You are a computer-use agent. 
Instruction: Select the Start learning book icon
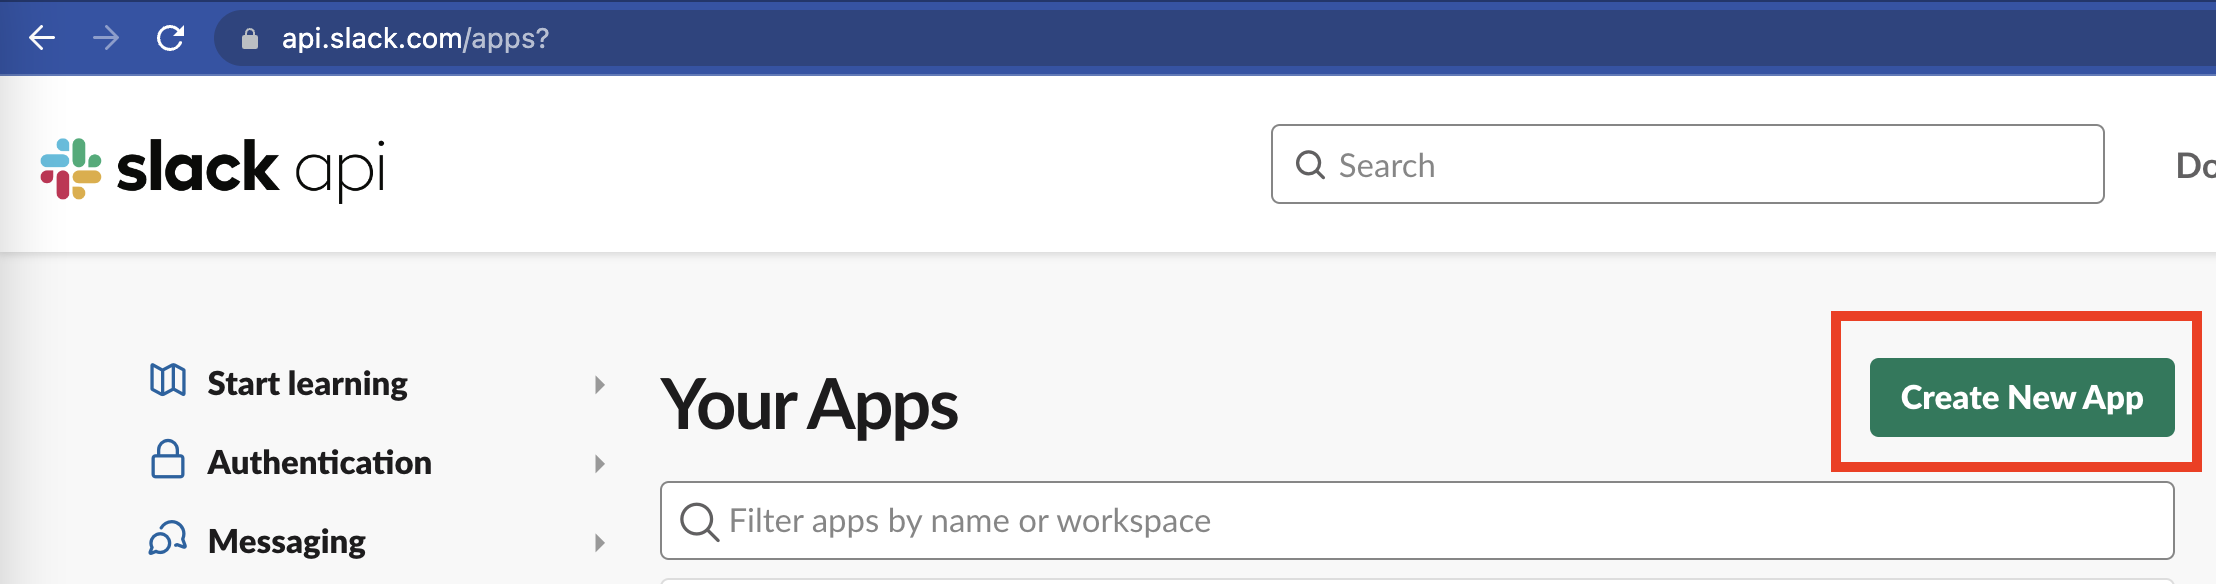click(x=168, y=382)
